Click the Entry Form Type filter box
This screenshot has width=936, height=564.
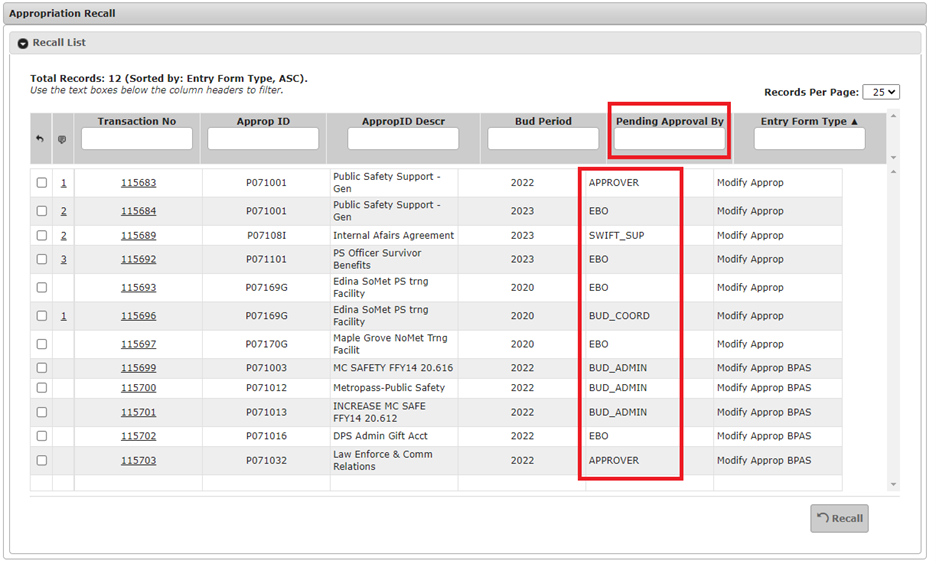(809, 139)
